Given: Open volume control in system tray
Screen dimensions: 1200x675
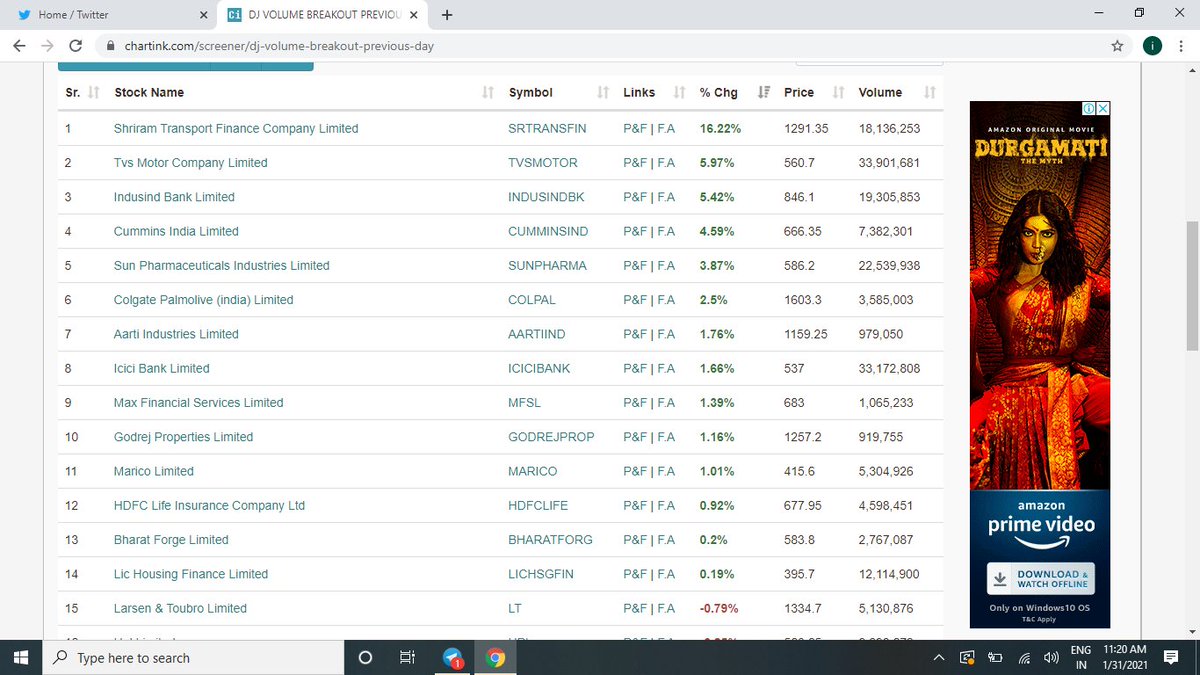Looking at the screenshot, I should [x=1051, y=658].
